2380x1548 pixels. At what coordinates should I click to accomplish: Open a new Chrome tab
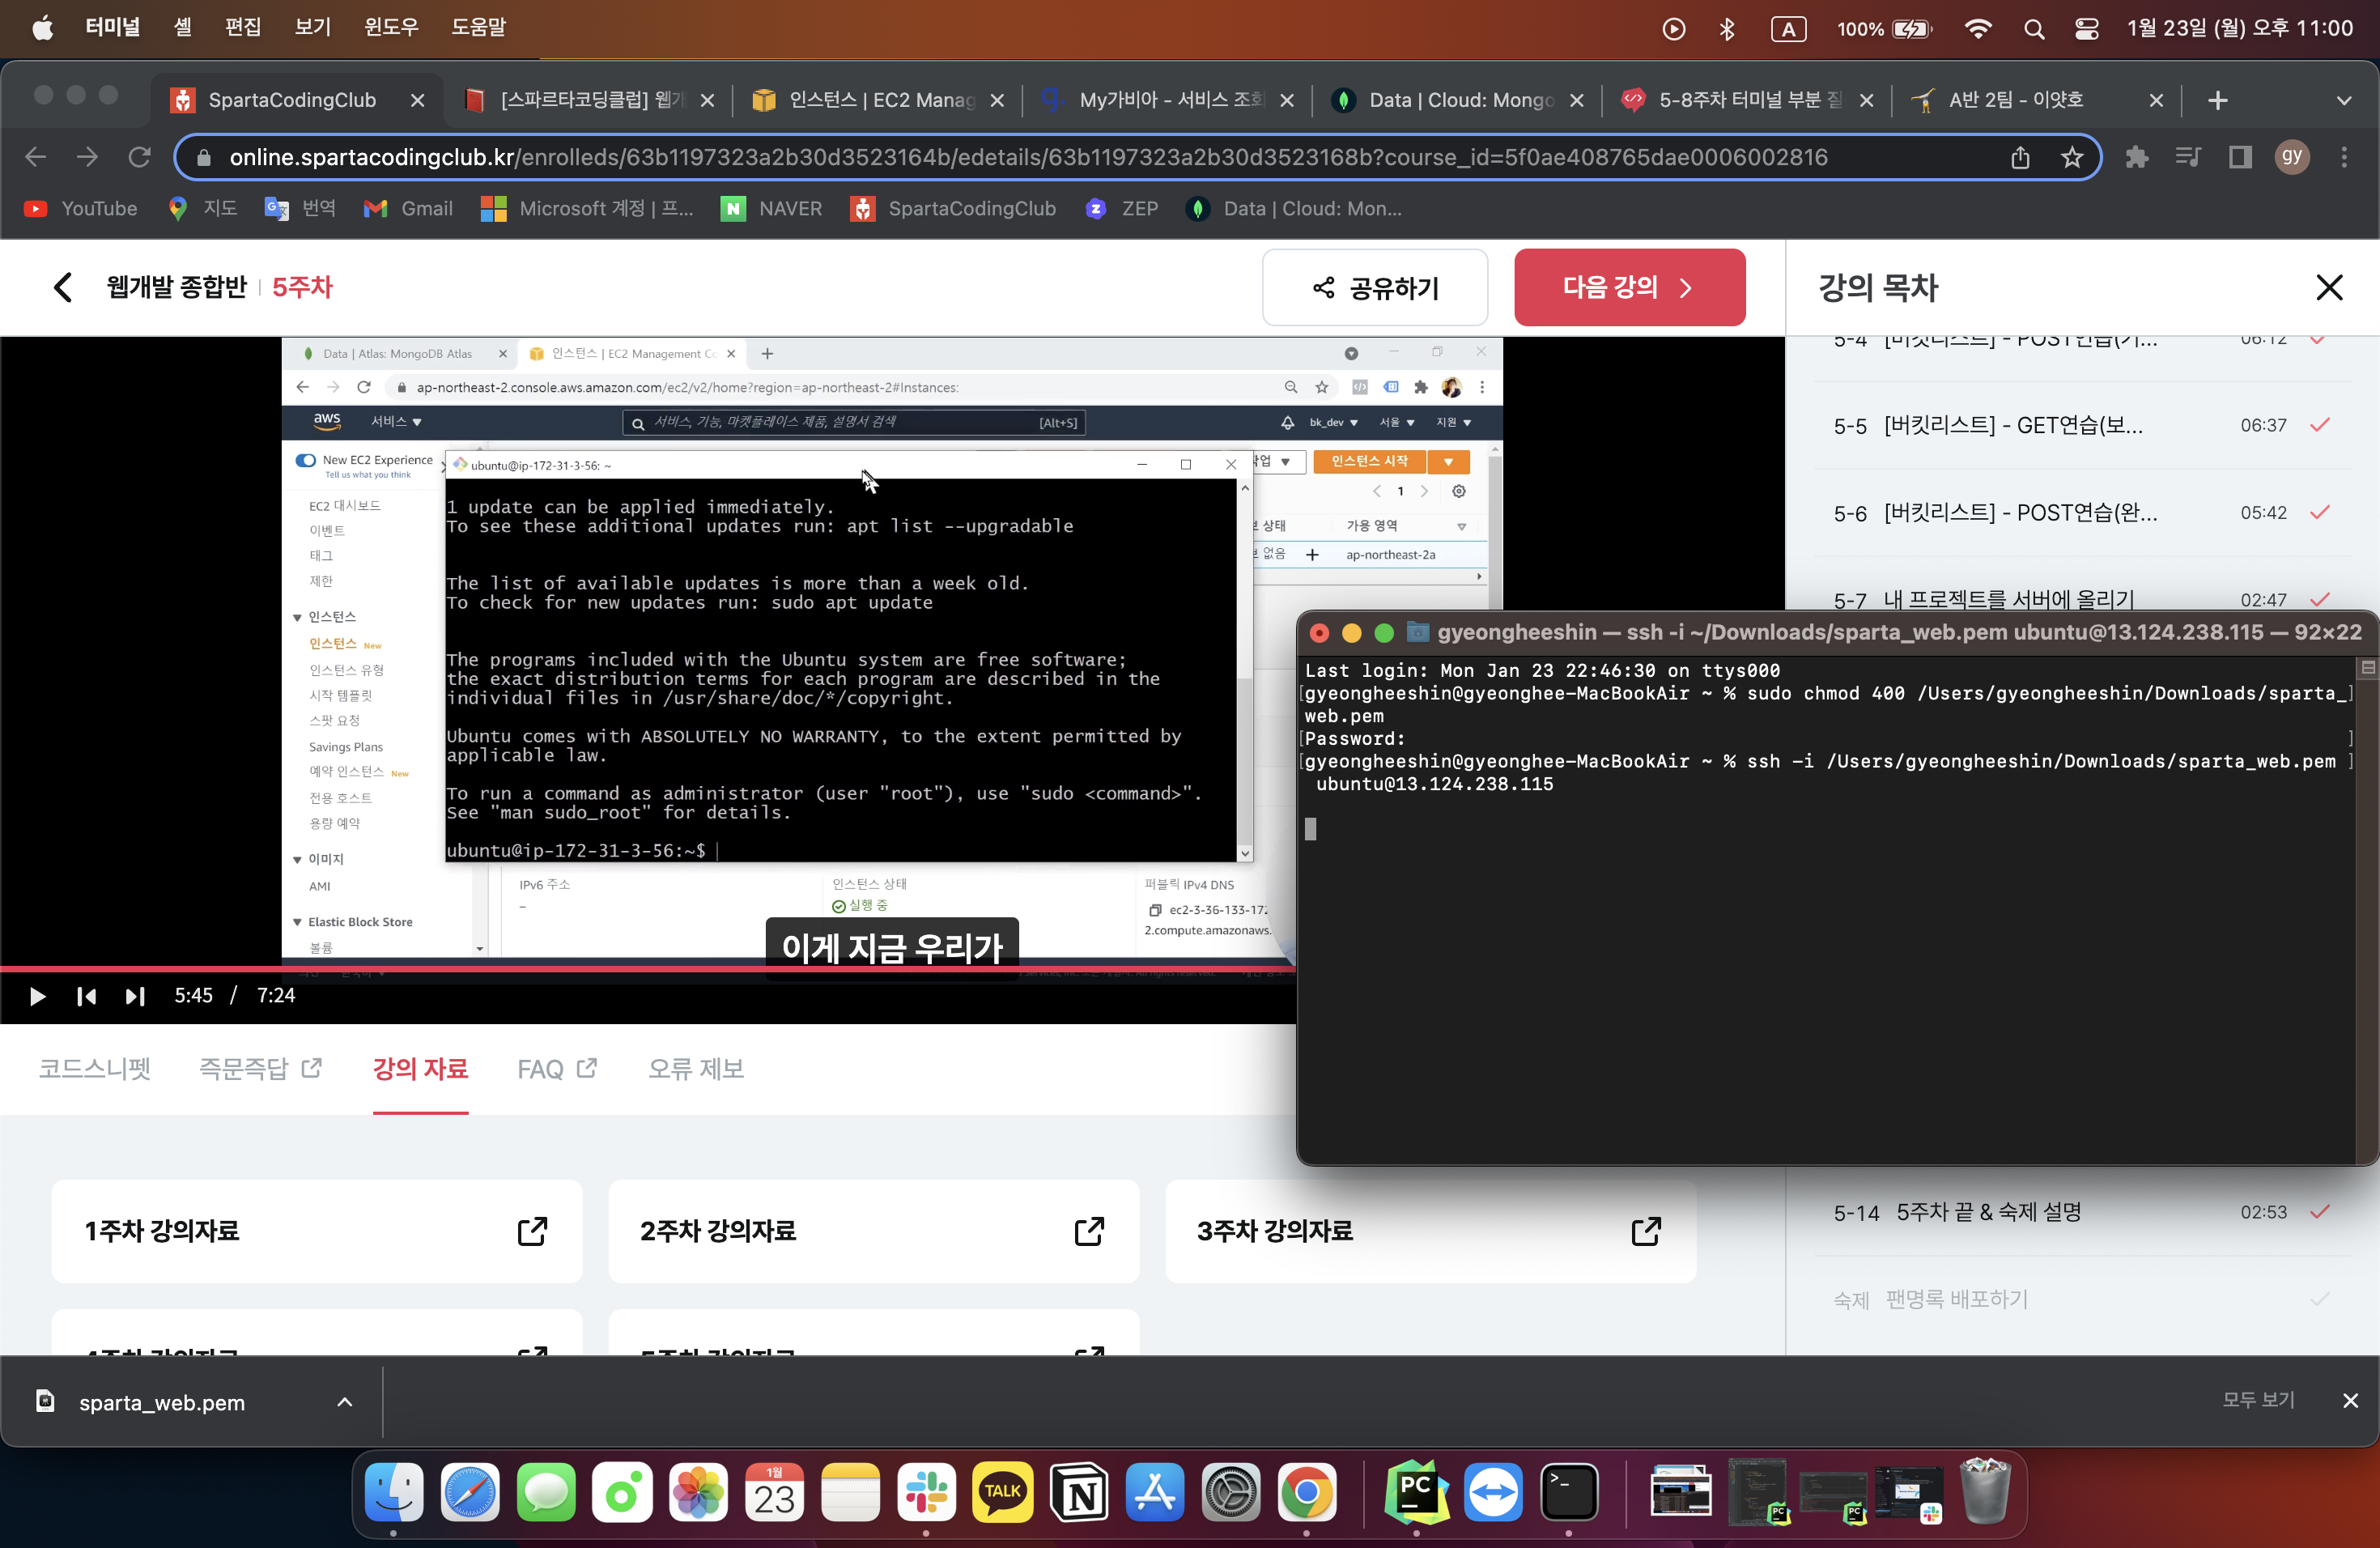[2217, 101]
